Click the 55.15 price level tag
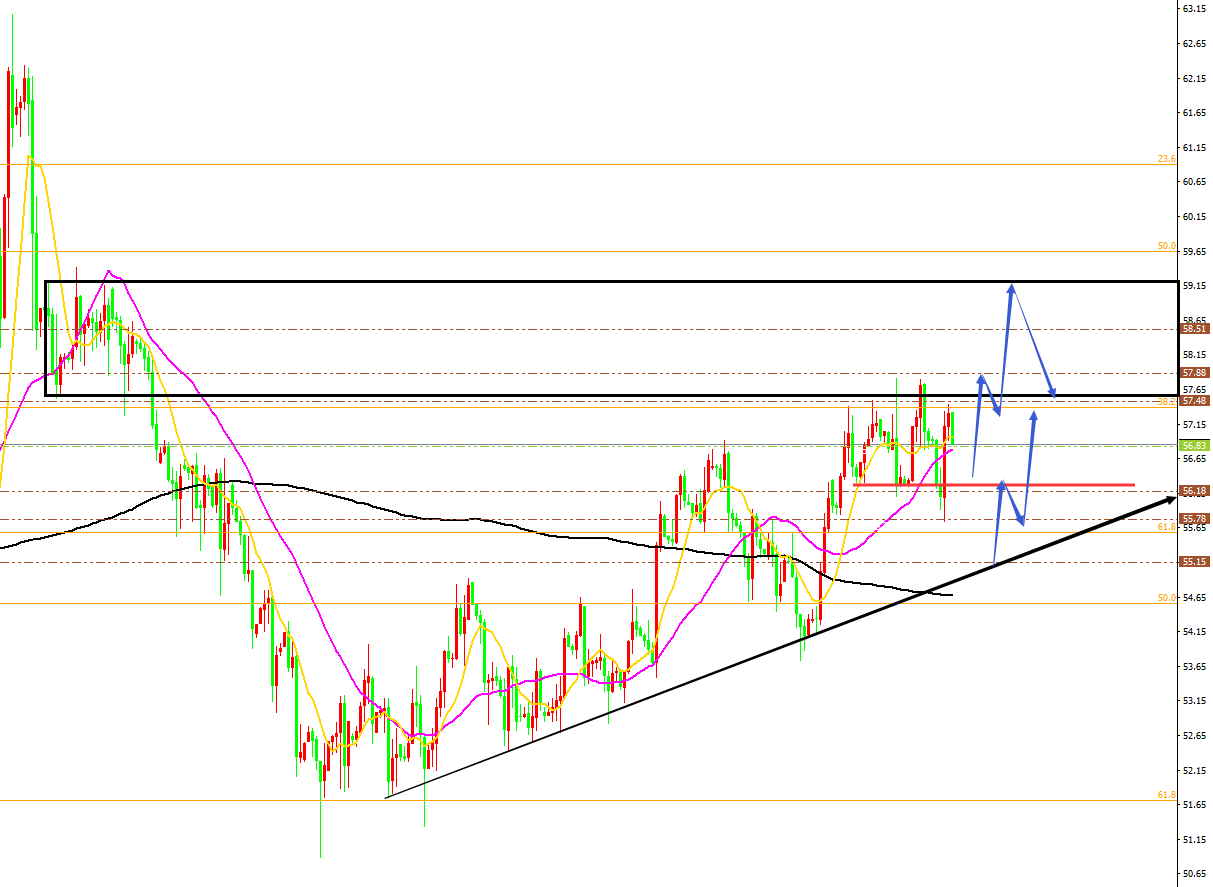The width and height of the screenshot is (1213, 887). click(x=1195, y=562)
